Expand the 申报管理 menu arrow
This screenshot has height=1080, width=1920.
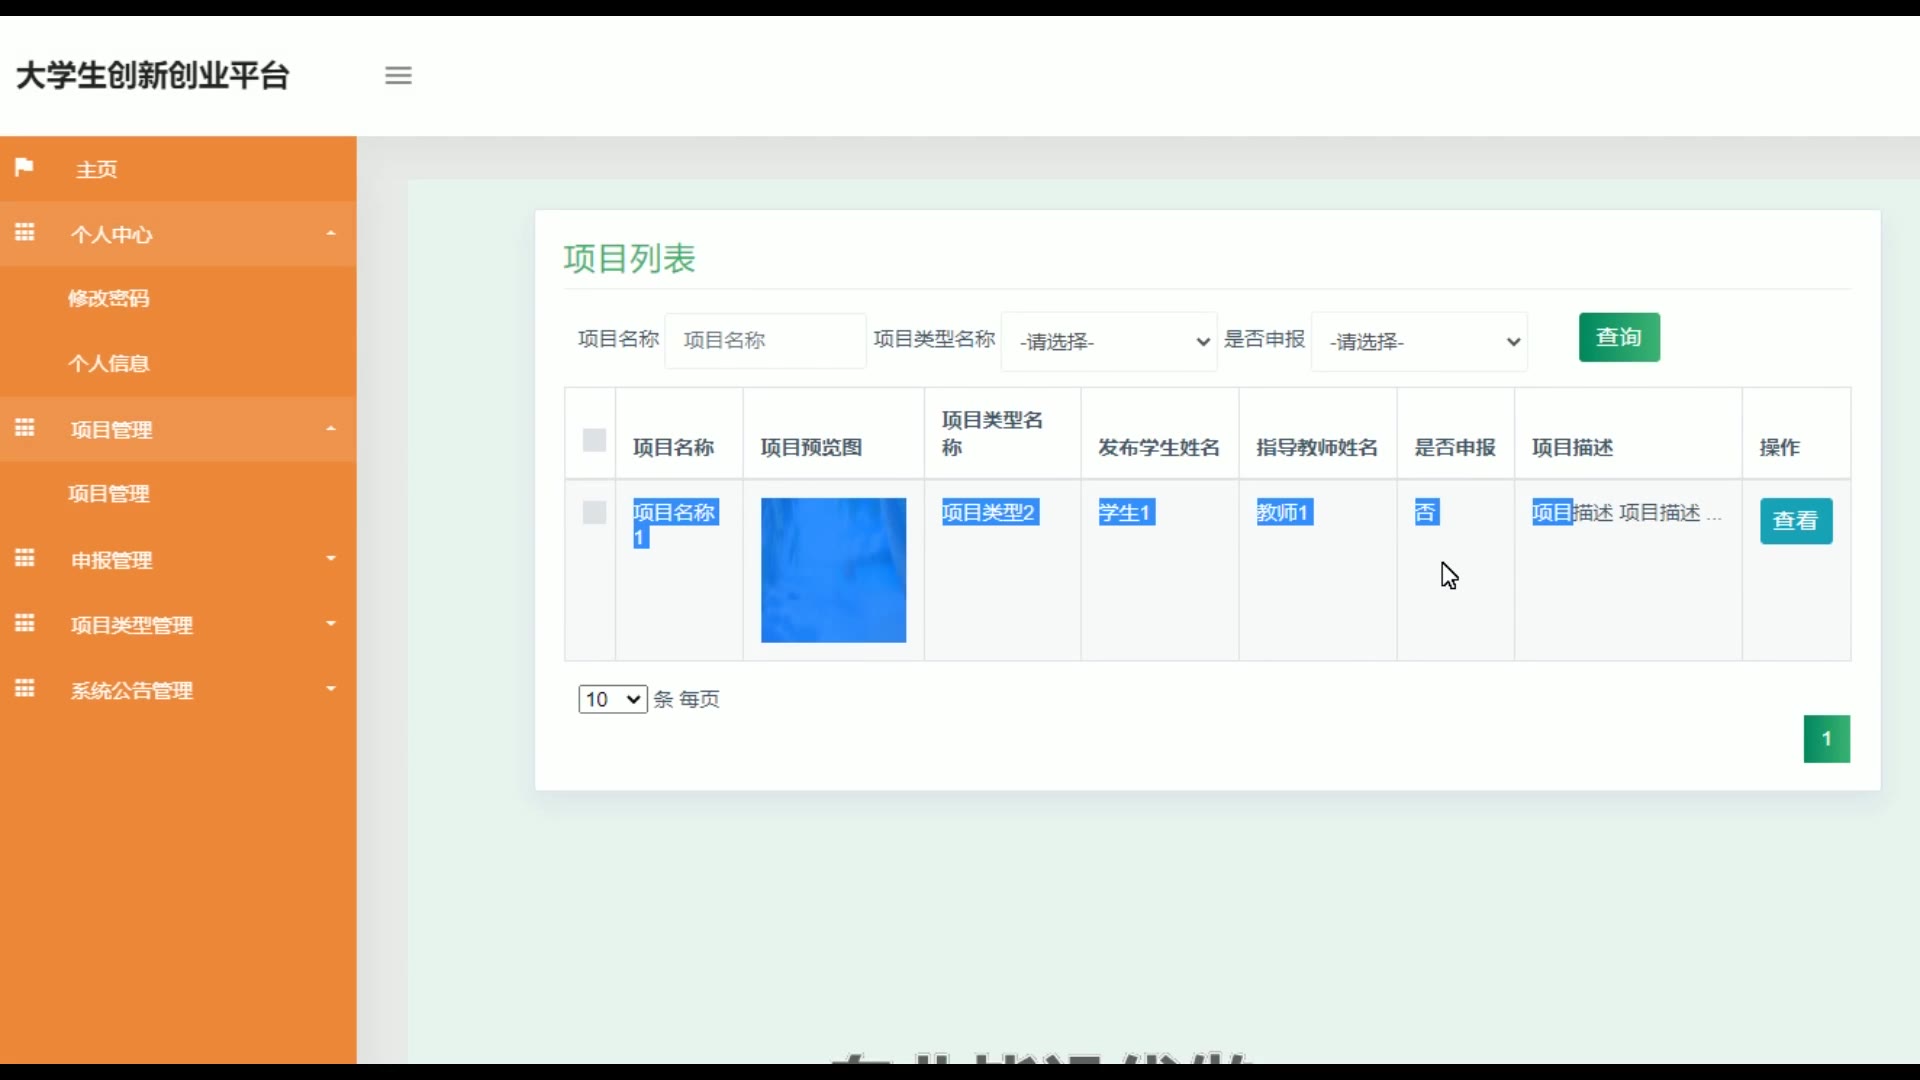[x=331, y=559]
